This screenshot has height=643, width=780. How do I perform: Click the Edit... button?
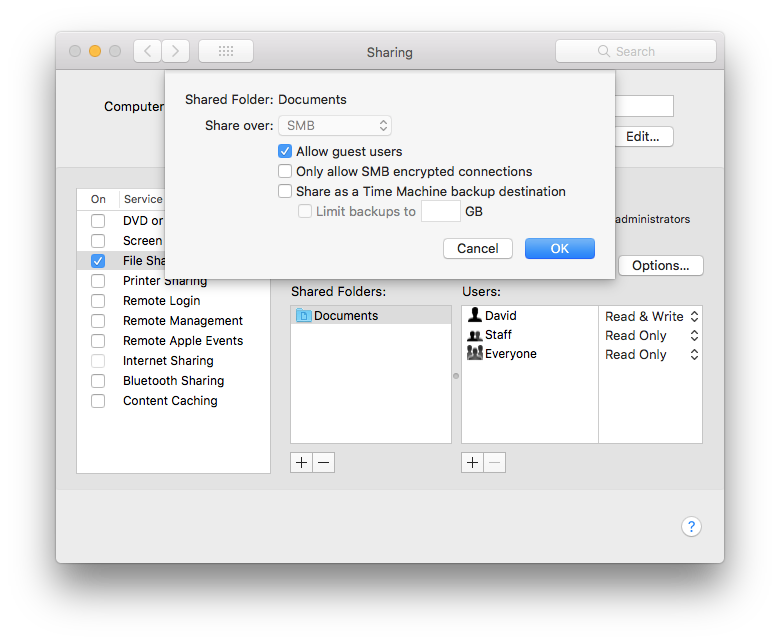click(x=644, y=136)
